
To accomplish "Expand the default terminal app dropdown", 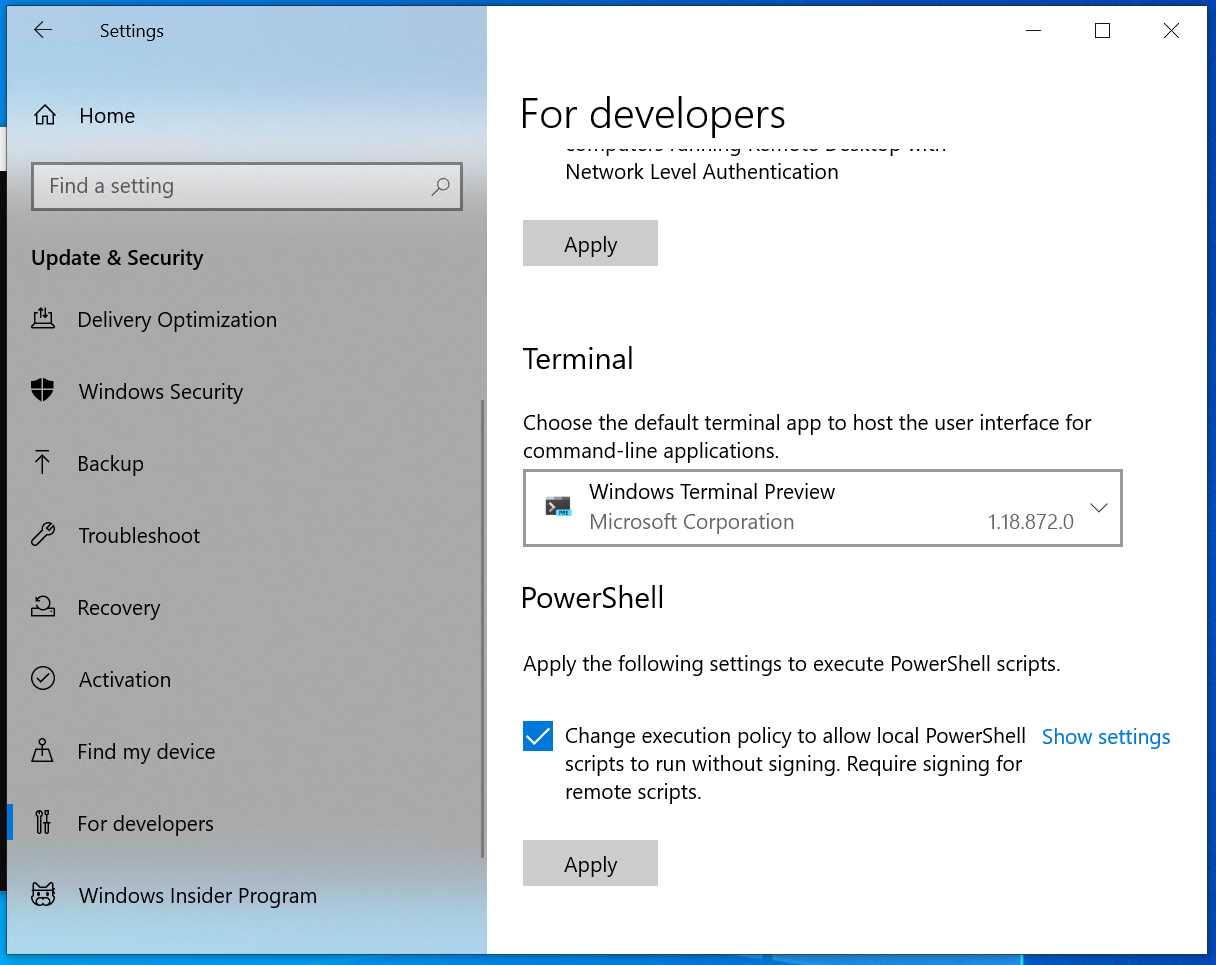I will point(1098,507).
